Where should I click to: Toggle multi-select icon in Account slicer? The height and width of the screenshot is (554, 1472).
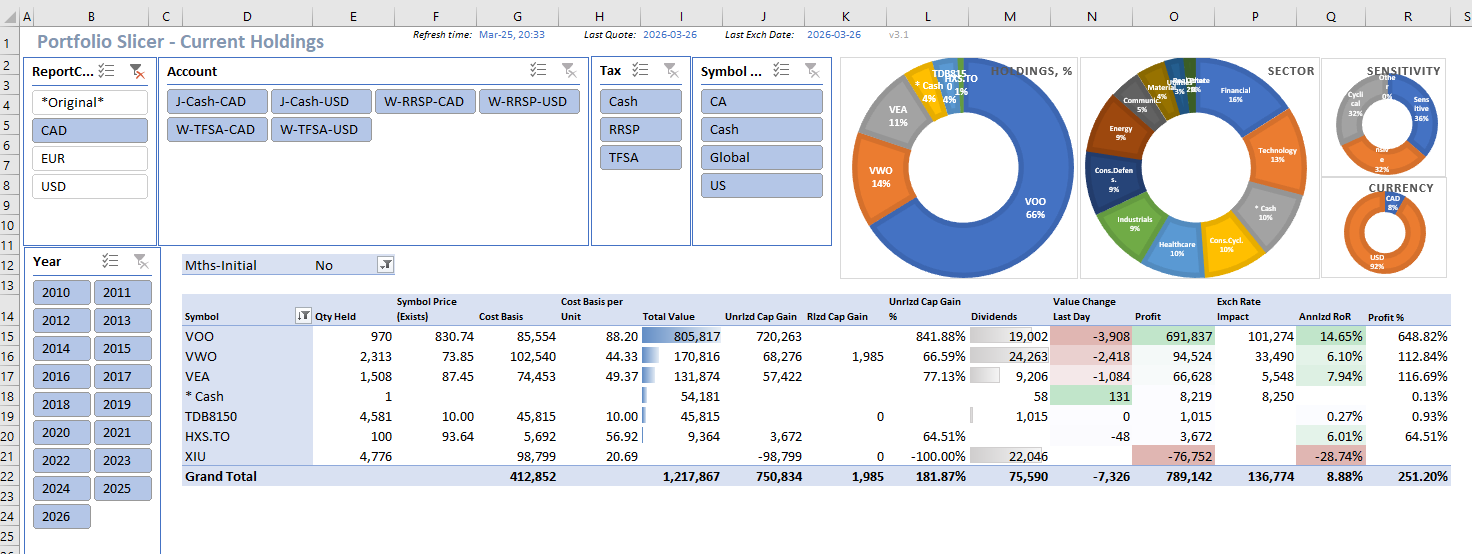coord(538,70)
